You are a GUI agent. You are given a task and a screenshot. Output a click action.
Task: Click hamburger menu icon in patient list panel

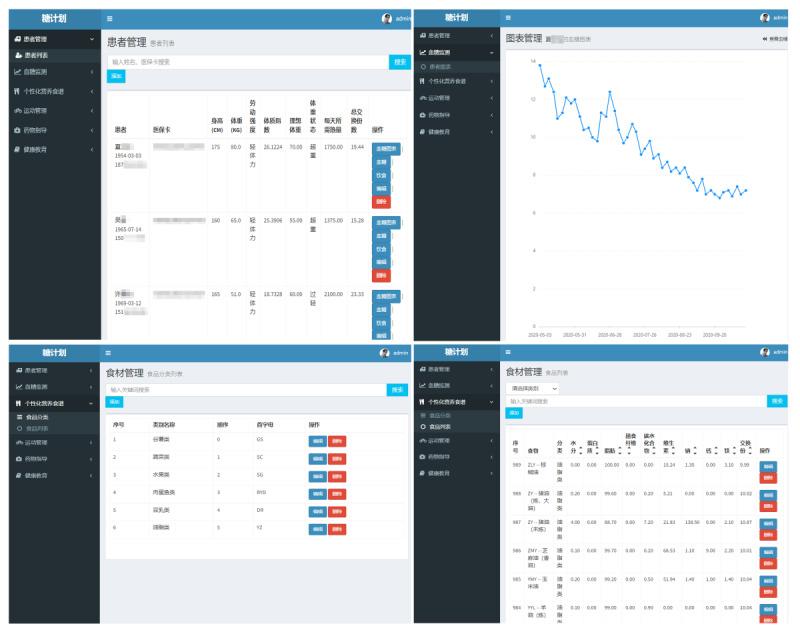tap(110, 19)
